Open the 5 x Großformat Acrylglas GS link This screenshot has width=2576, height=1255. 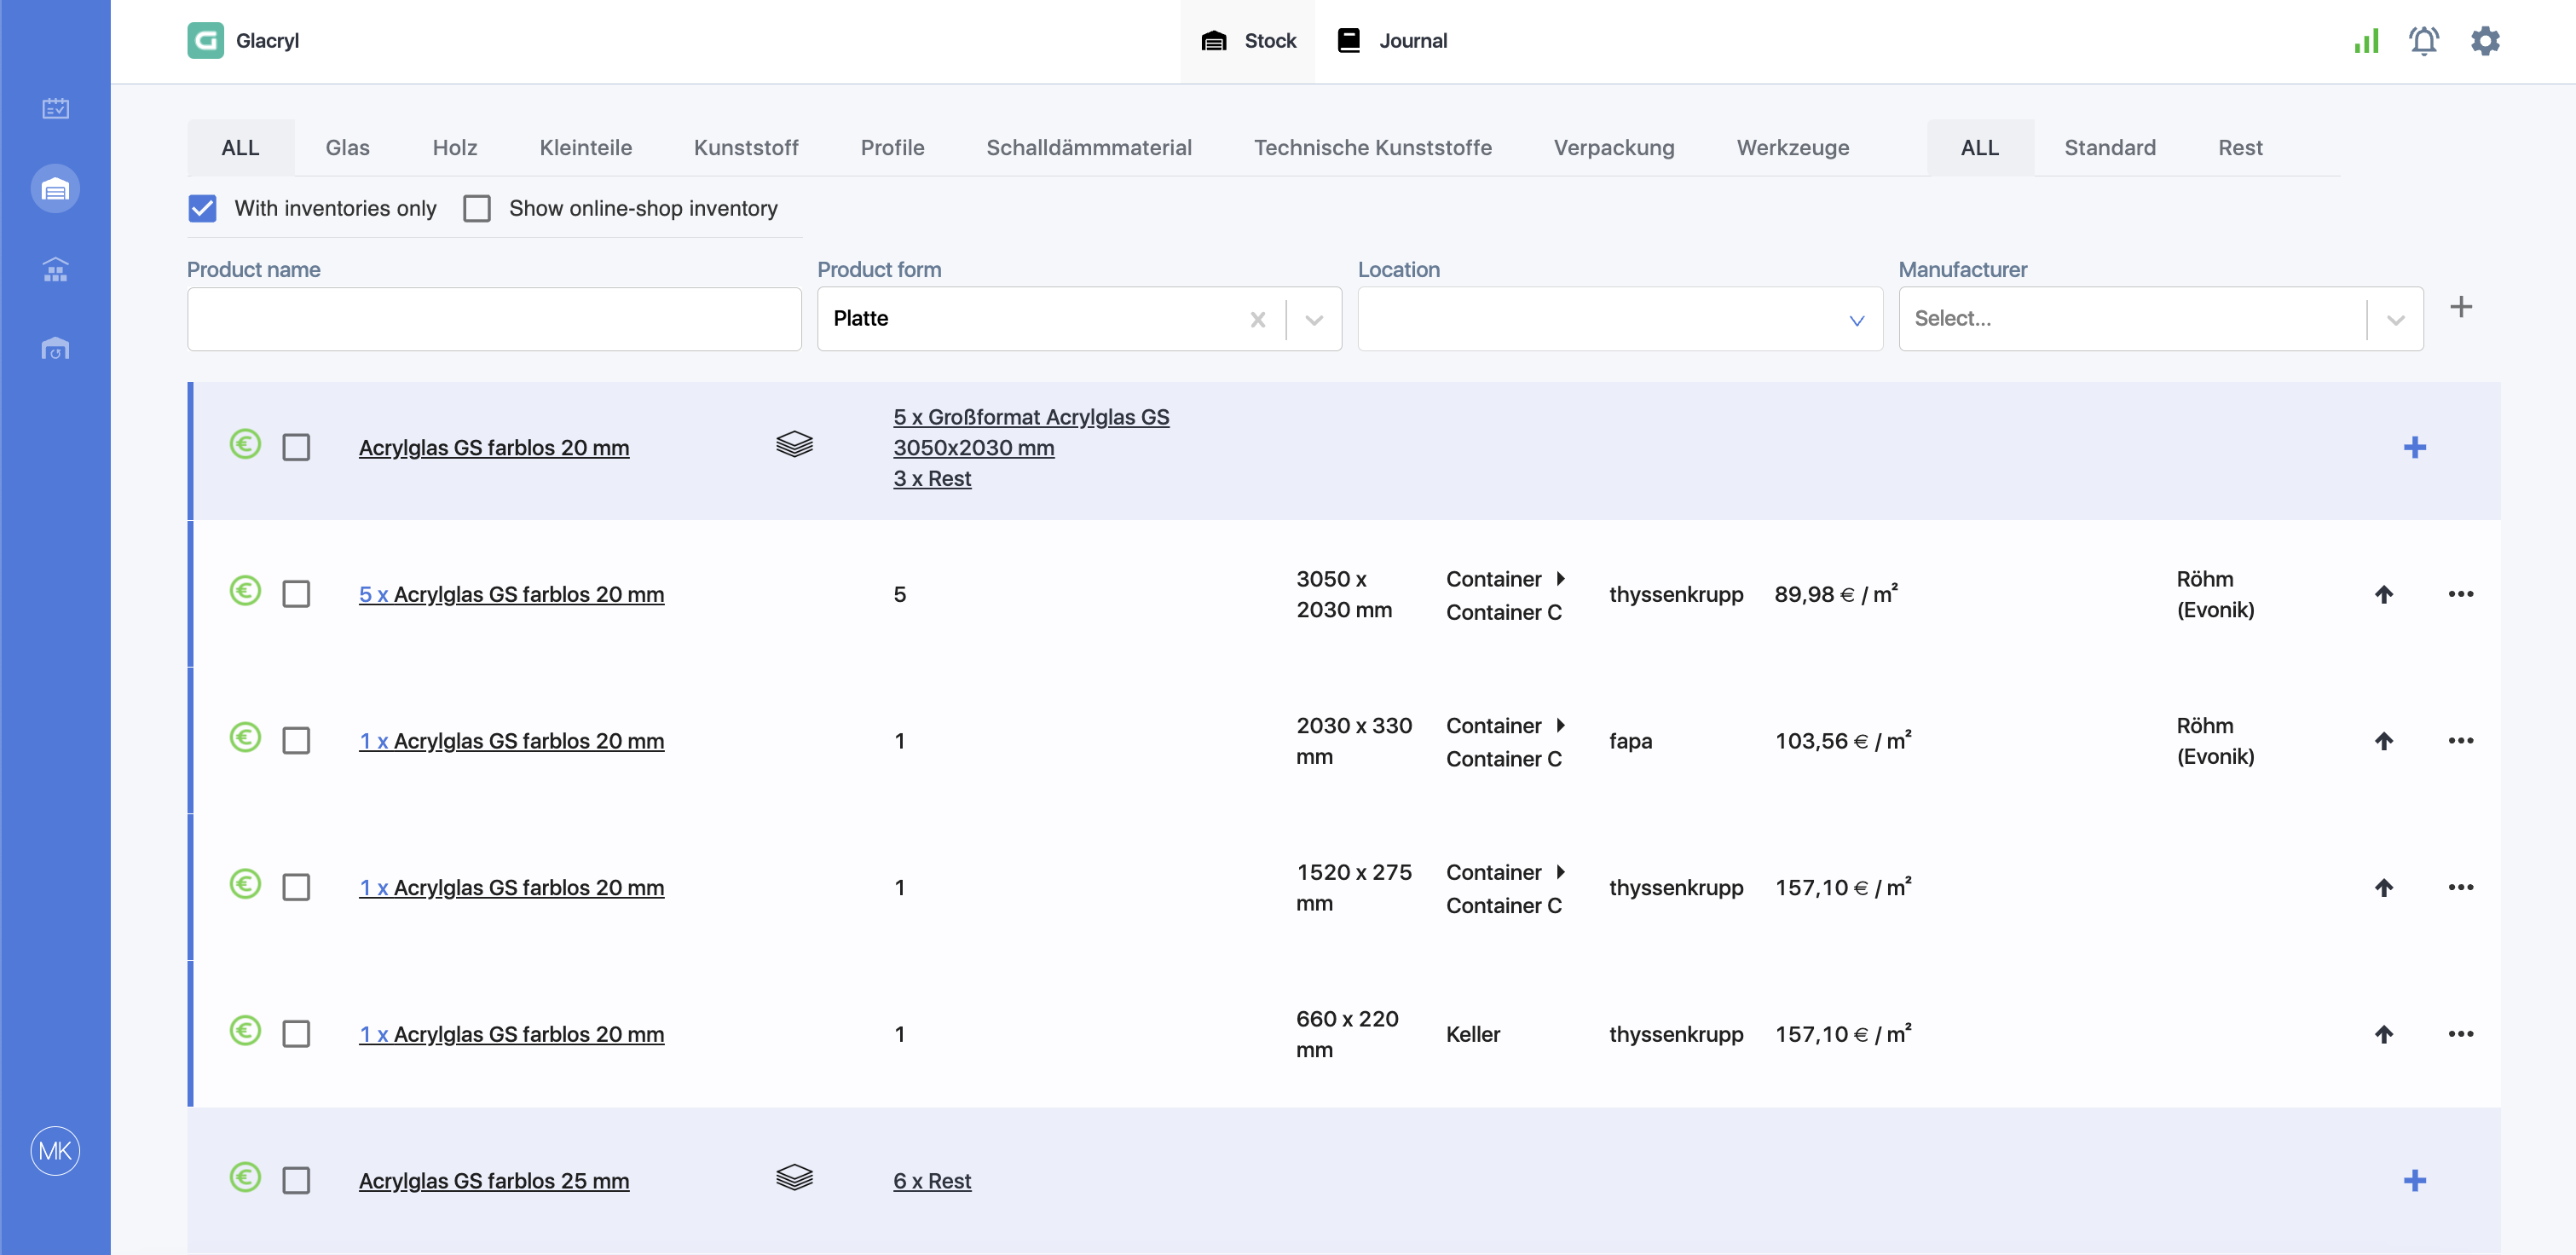click(x=1031, y=432)
